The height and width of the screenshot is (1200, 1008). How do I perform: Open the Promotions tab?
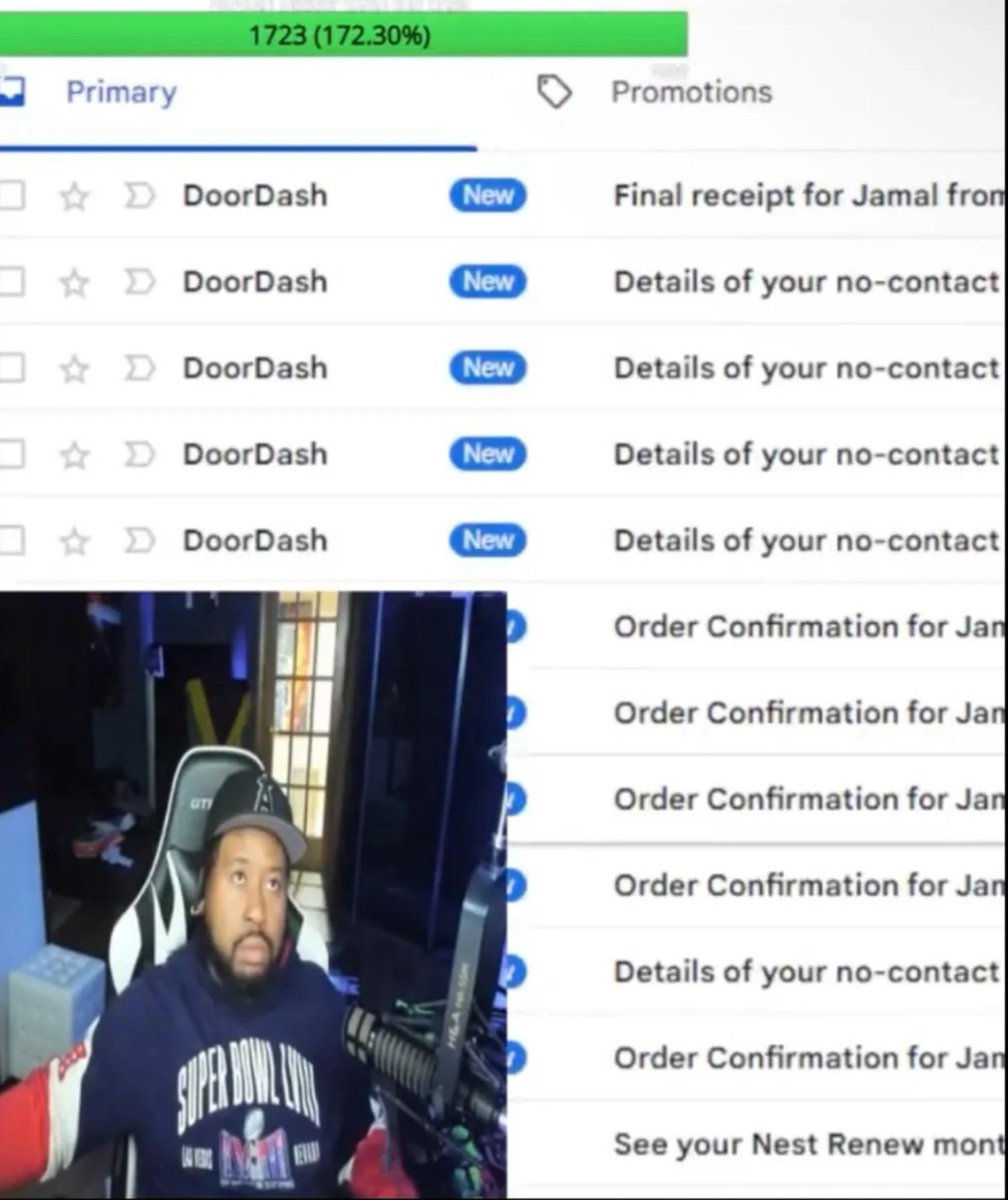691,92
